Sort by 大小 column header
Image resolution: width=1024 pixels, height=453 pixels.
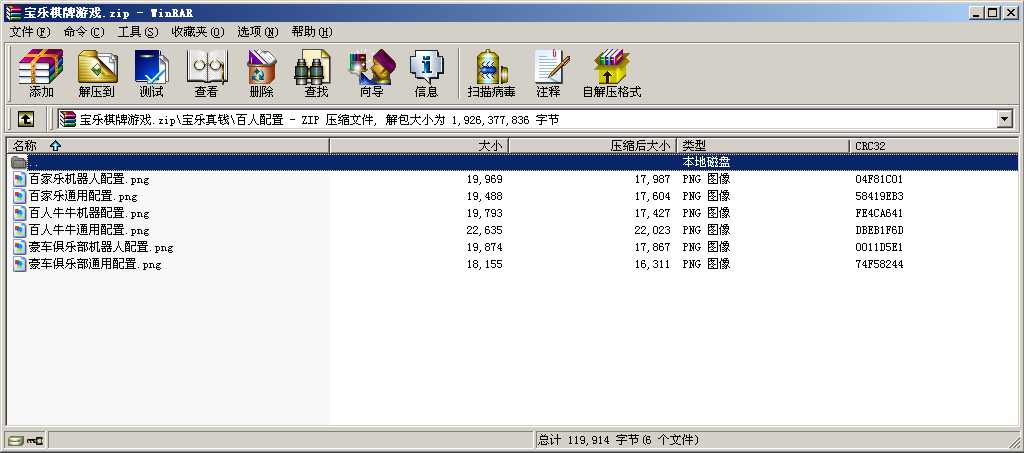pyautogui.click(x=419, y=146)
